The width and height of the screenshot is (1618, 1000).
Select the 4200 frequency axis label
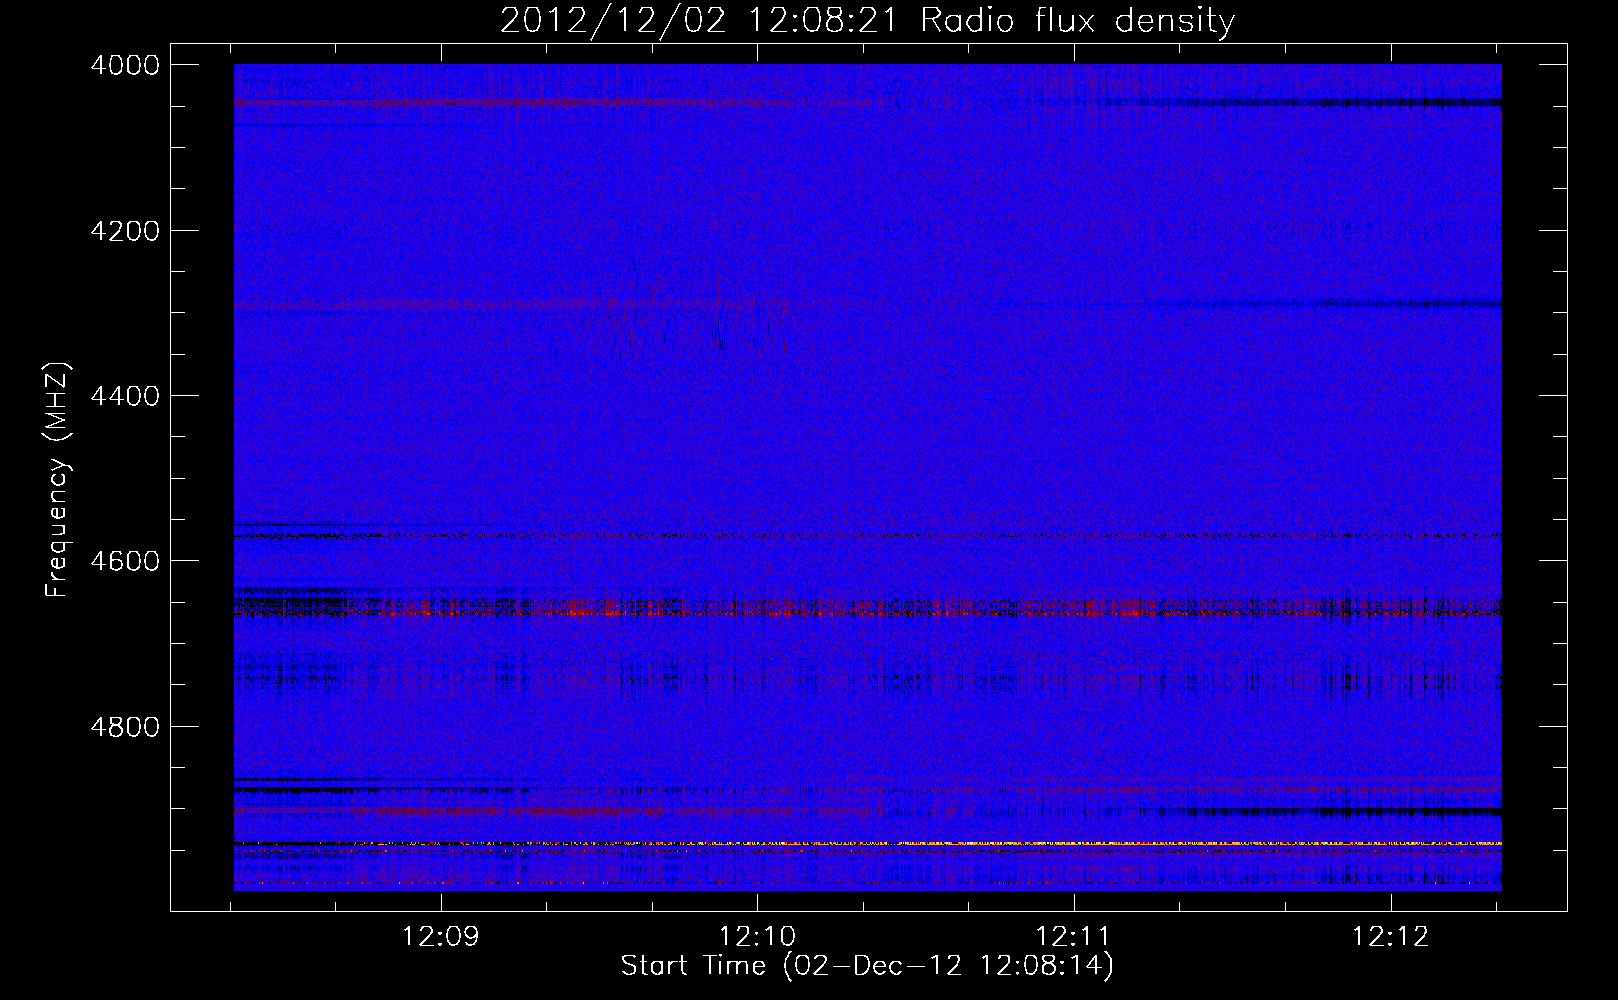tap(125, 231)
